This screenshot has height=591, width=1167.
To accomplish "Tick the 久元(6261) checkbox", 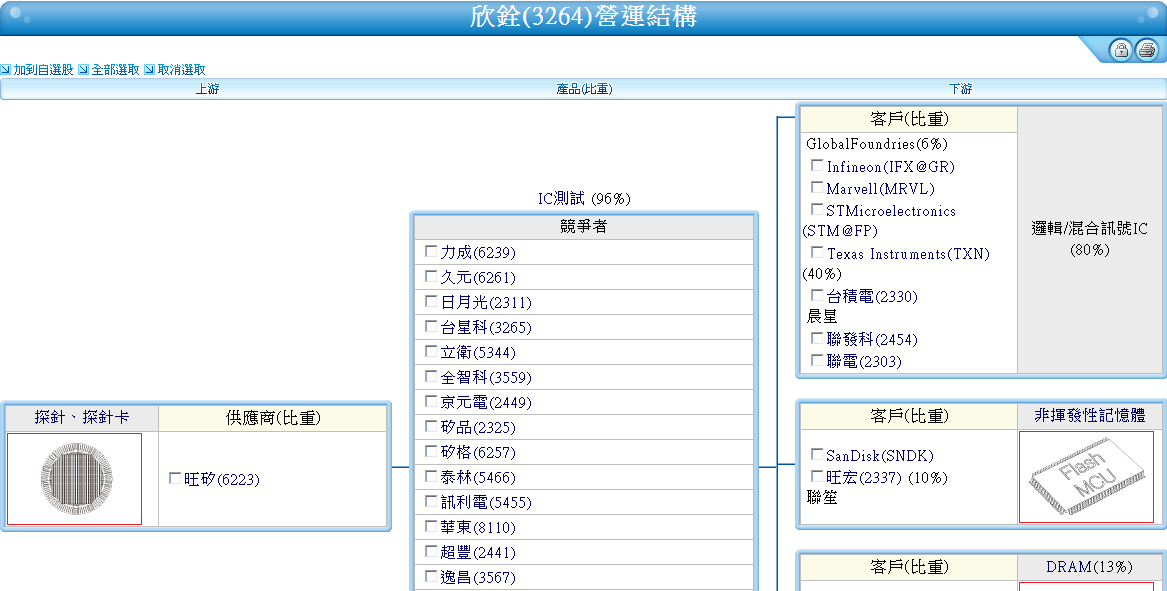I will coord(431,276).
